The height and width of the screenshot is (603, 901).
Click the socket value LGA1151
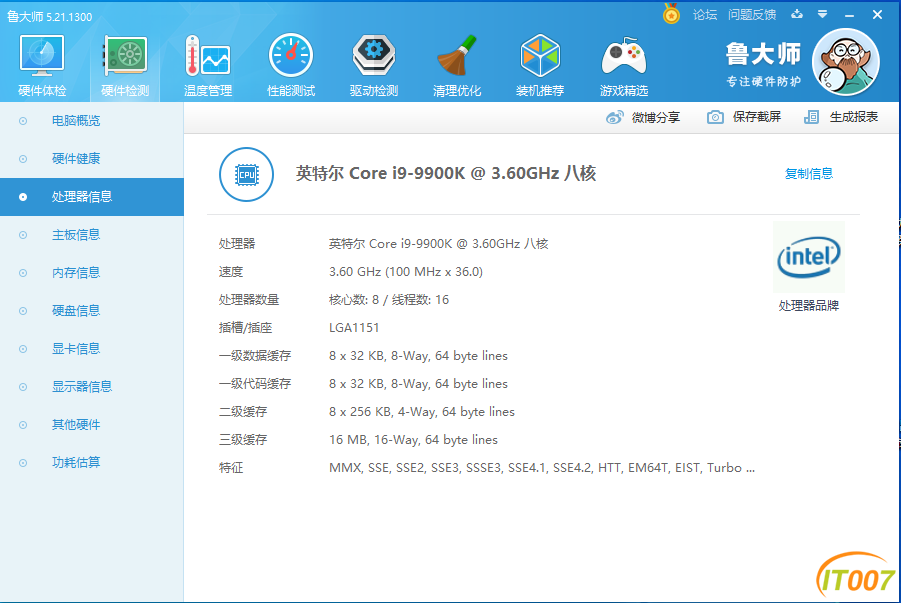[354, 328]
